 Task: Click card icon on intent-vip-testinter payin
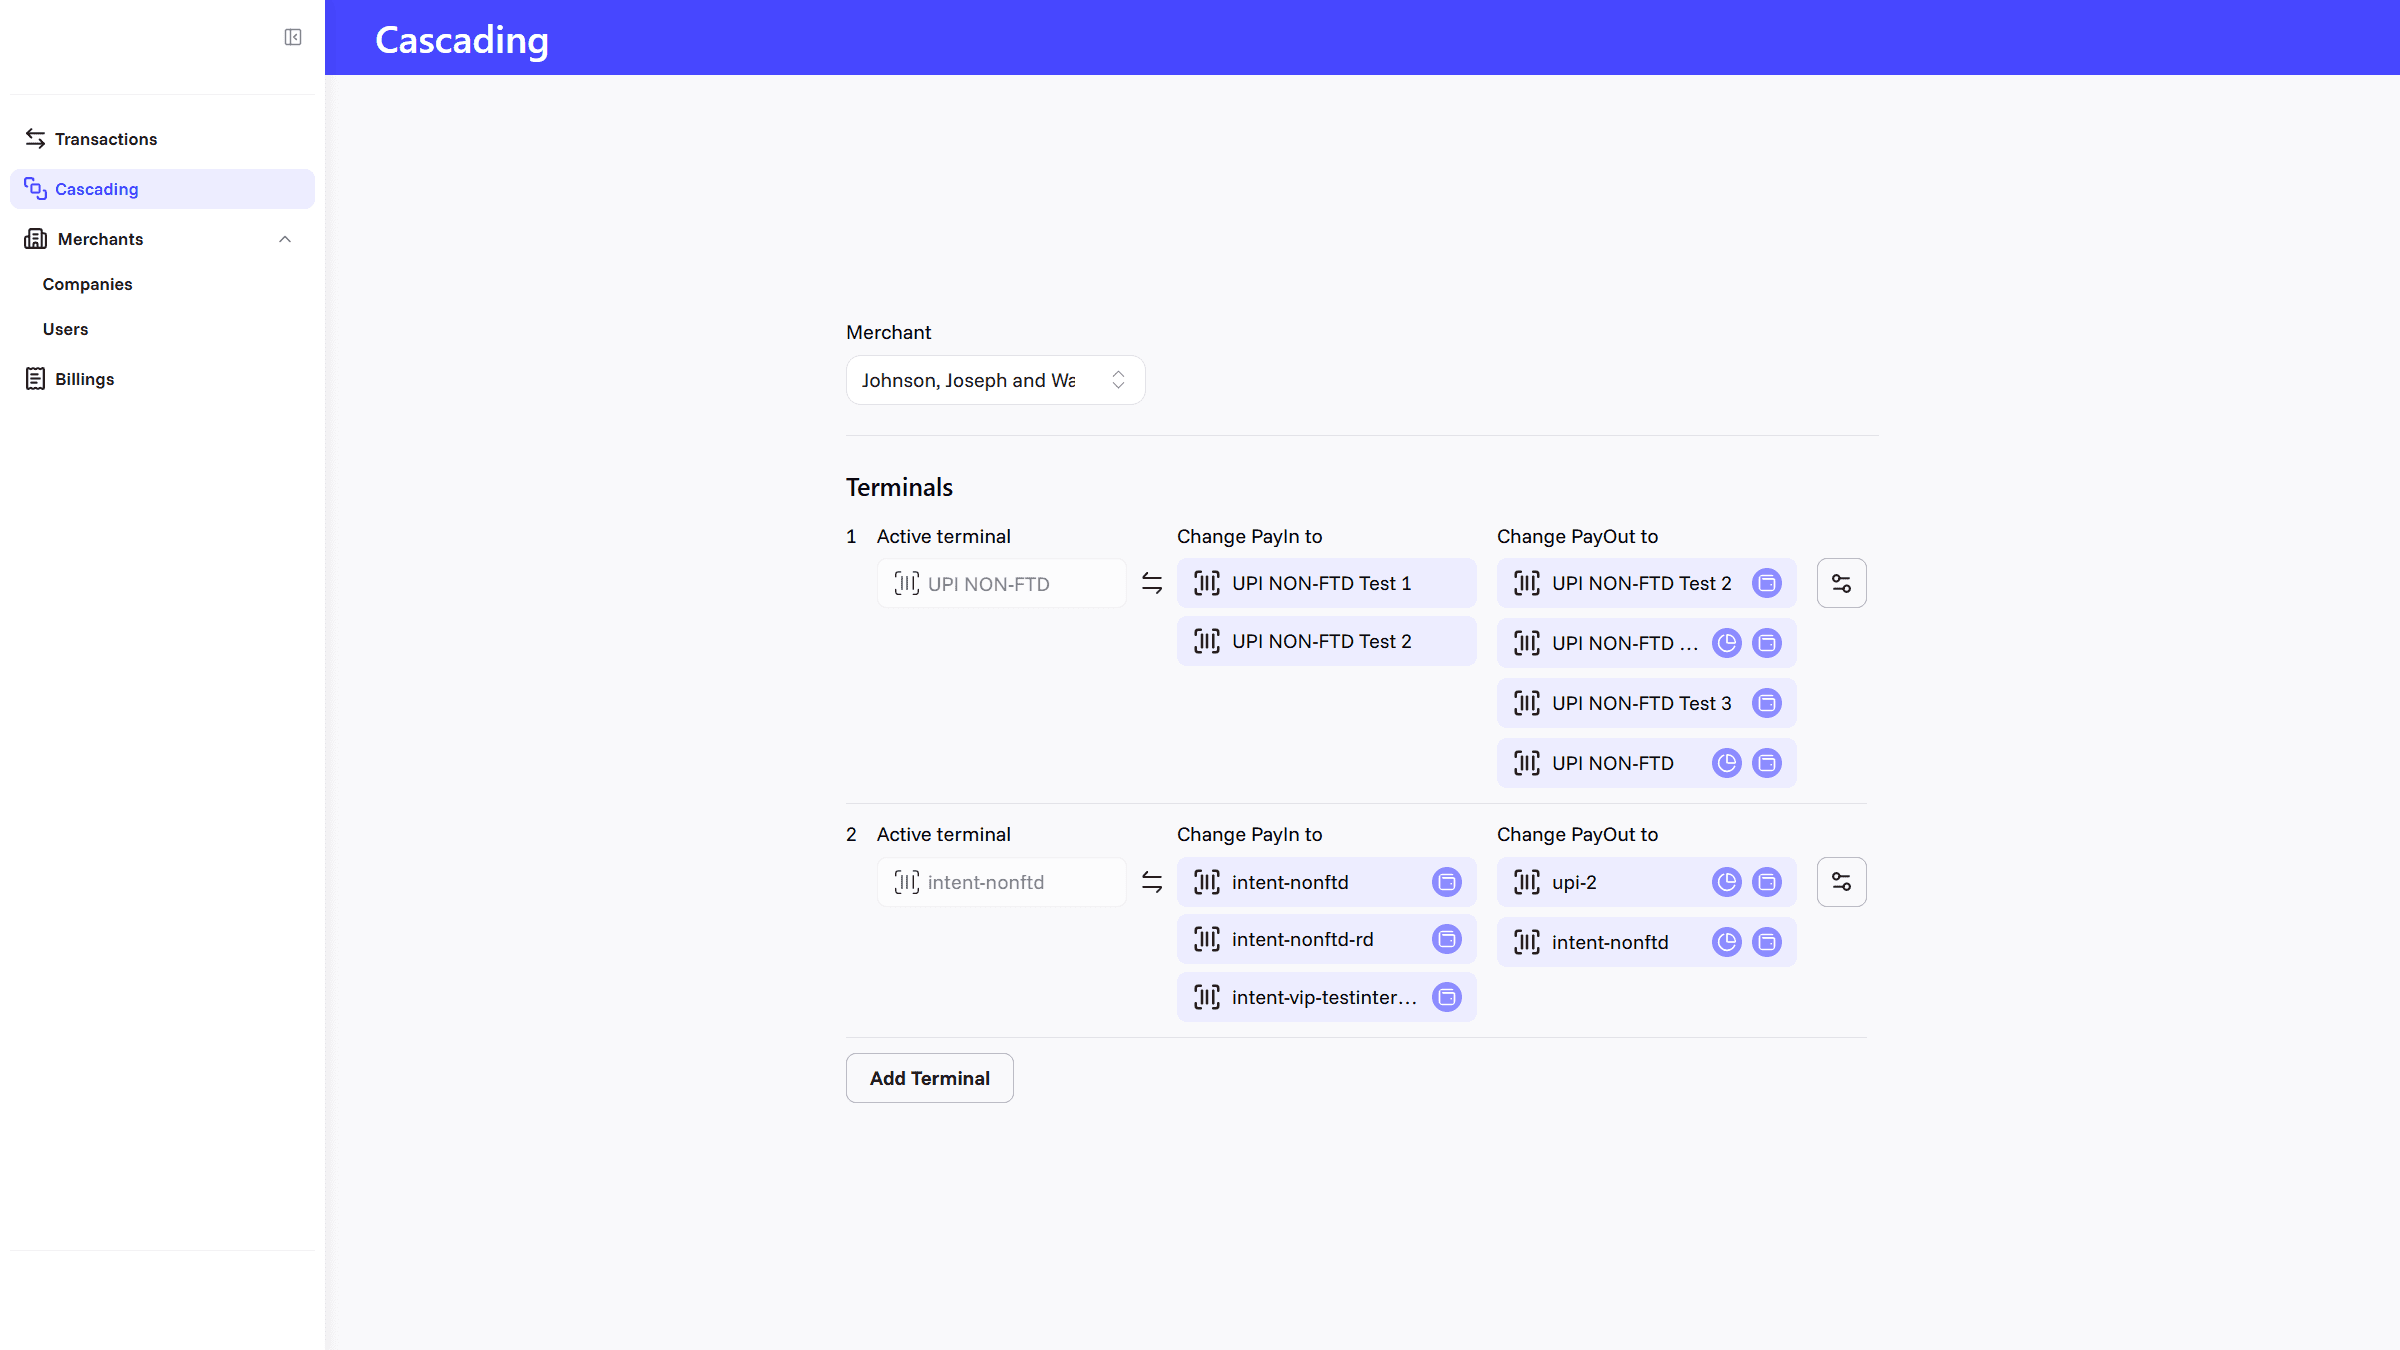(1447, 997)
